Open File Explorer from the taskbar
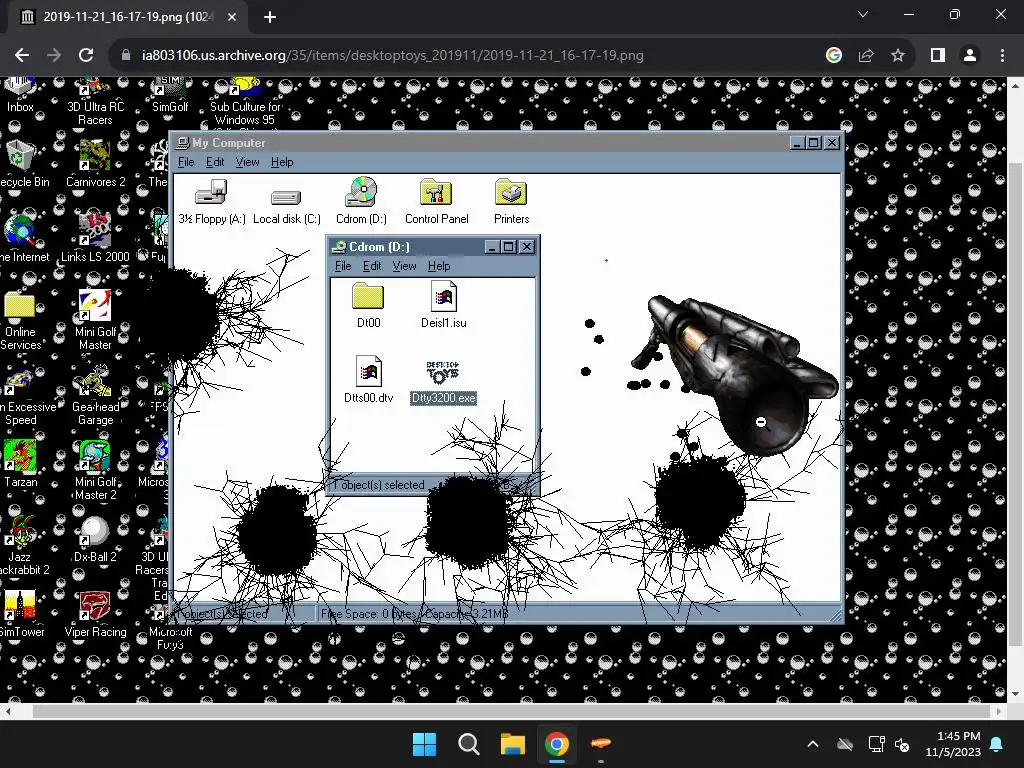Image resolution: width=1024 pixels, height=768 pixels. tap(513, 744)
